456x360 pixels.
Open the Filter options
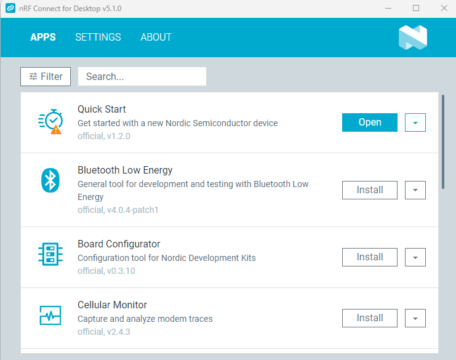tap(45, 76)
